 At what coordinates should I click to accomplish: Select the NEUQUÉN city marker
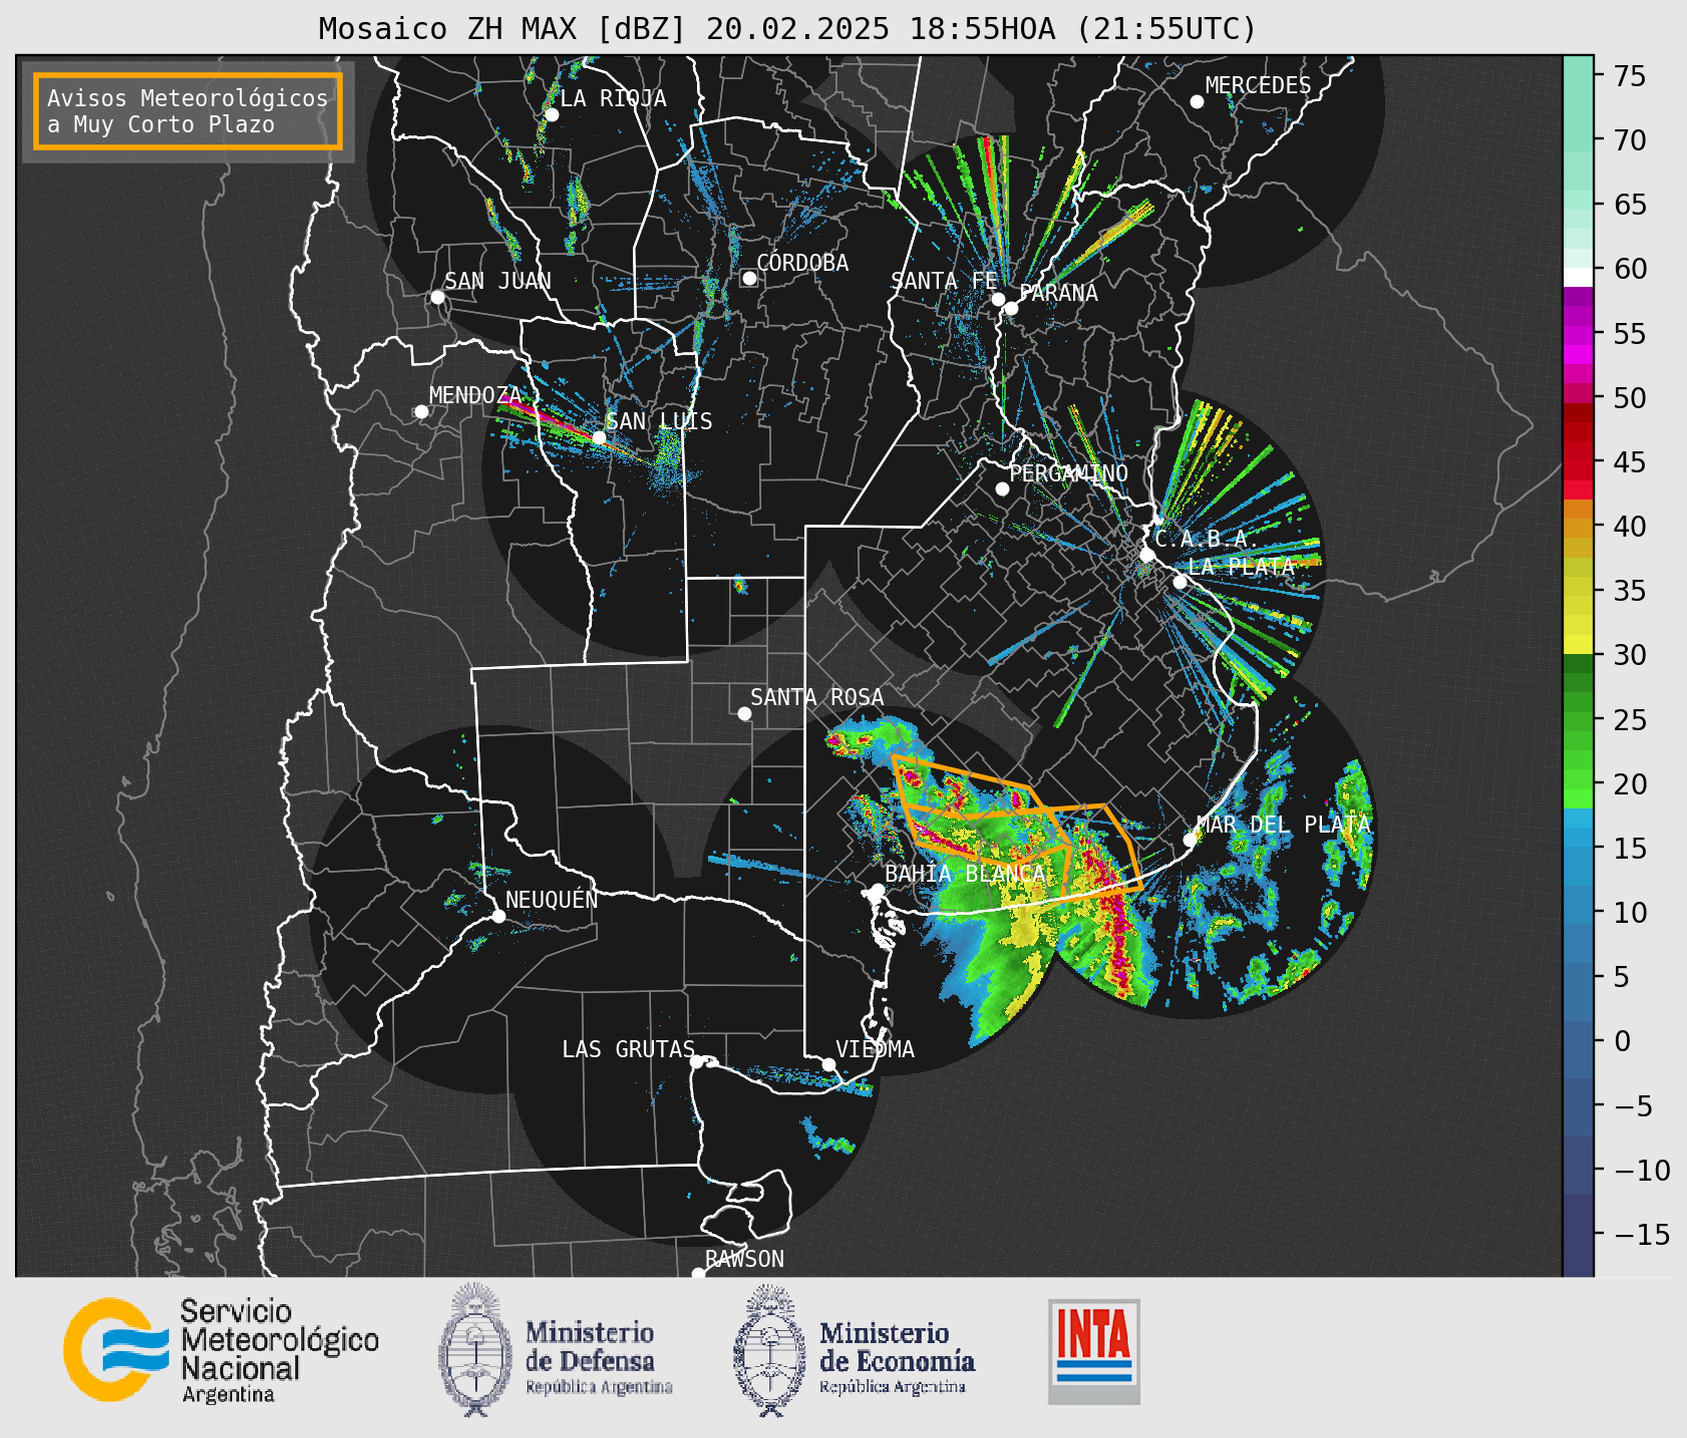tap(498, 916)
